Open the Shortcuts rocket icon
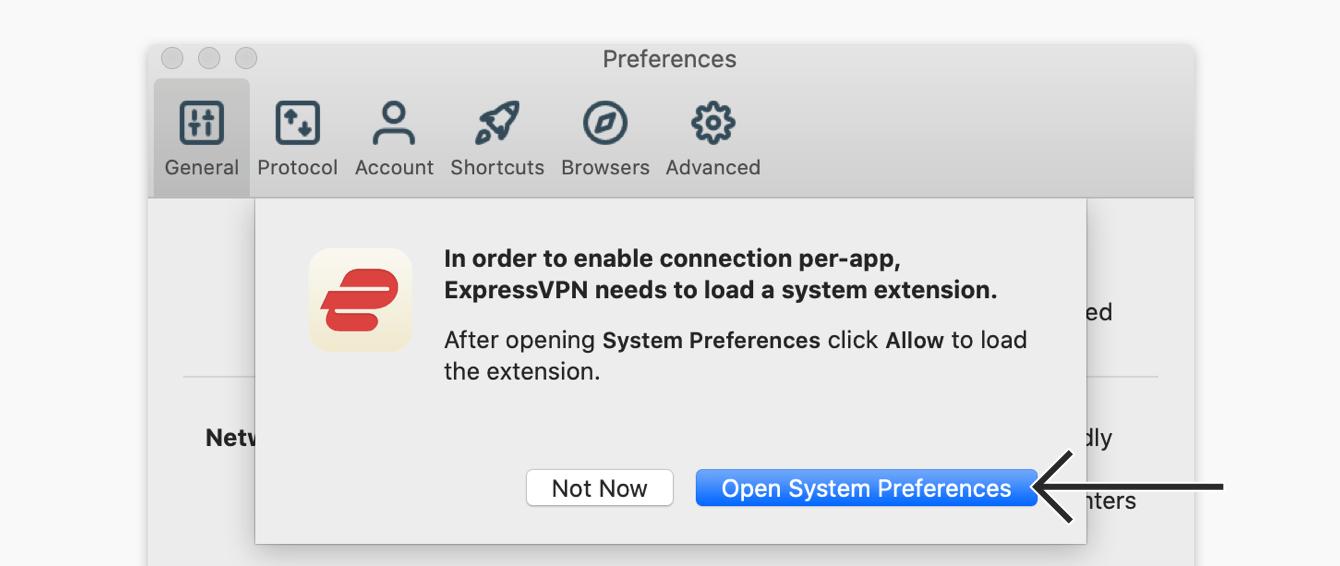Image resolution: width=1340 pixels, height=566 pixels. [x=497, y=123]
